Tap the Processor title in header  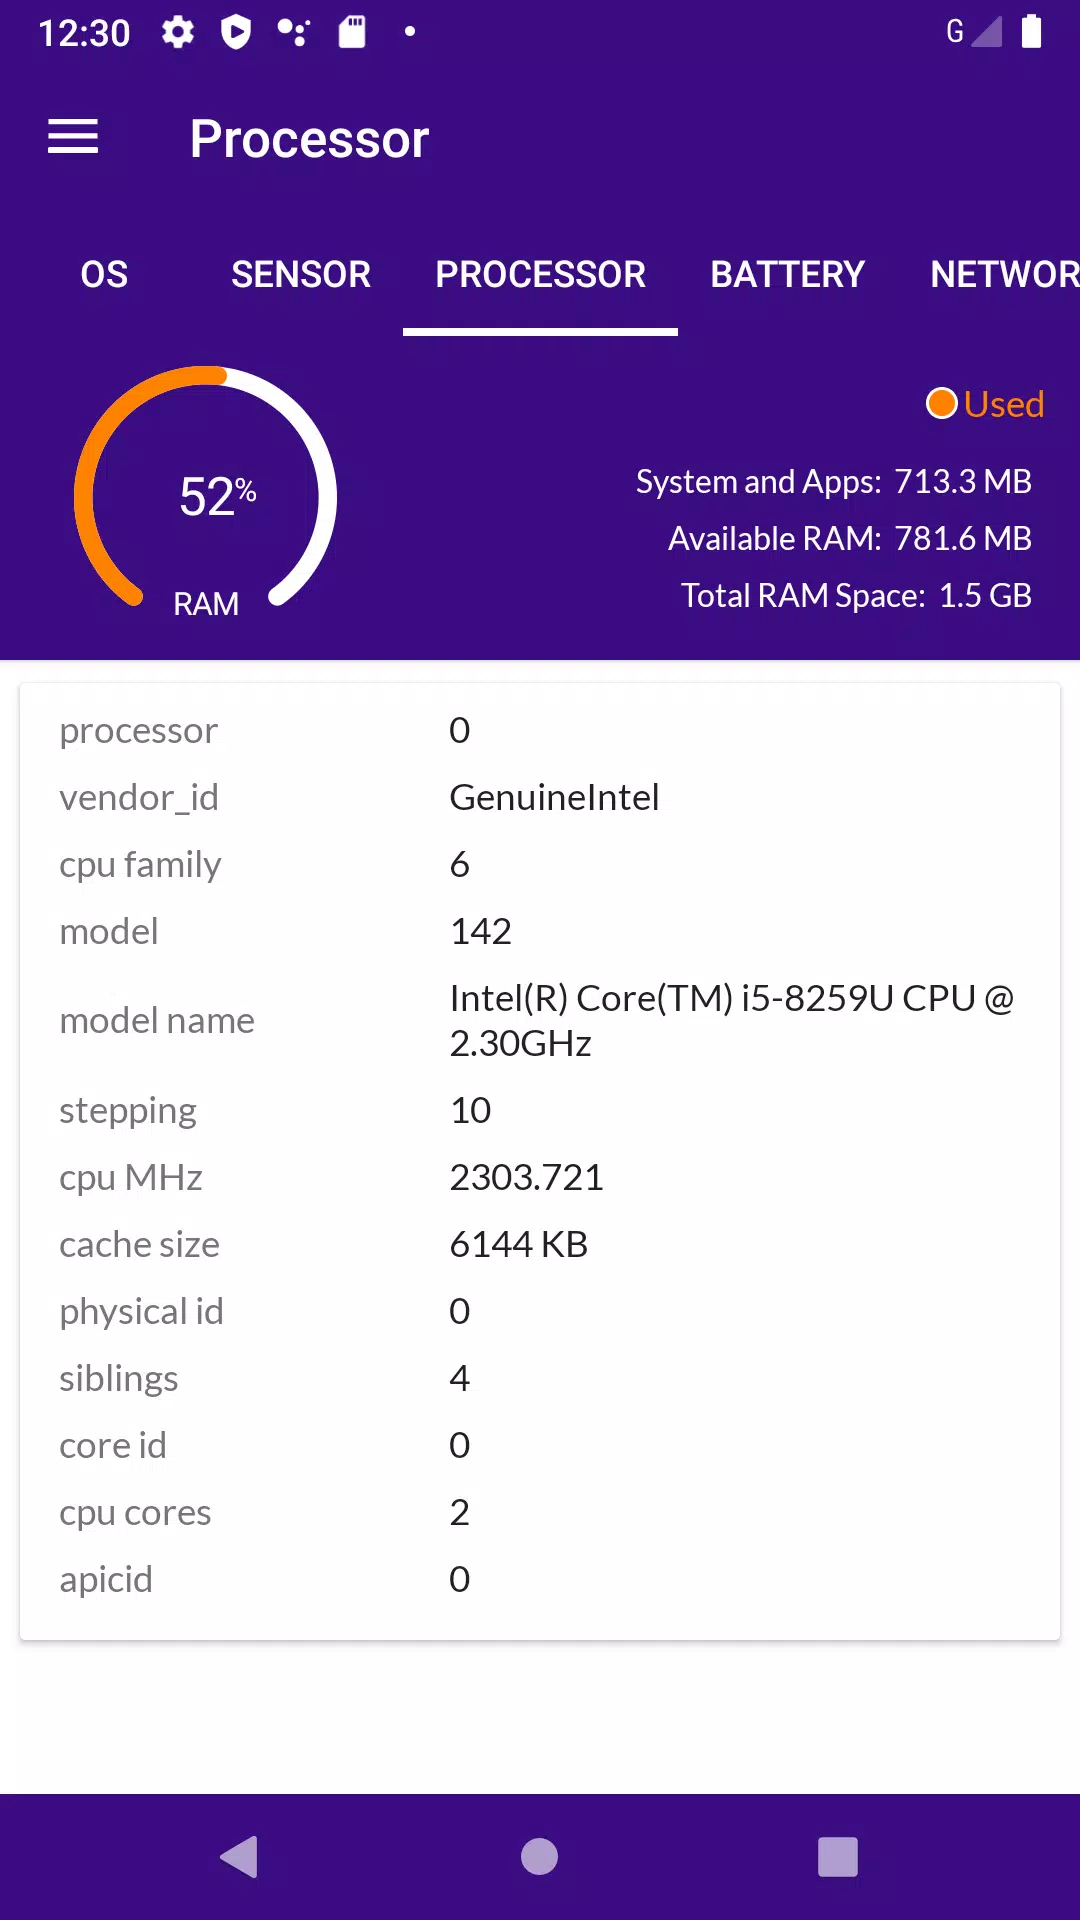click(x=310, y=138)
